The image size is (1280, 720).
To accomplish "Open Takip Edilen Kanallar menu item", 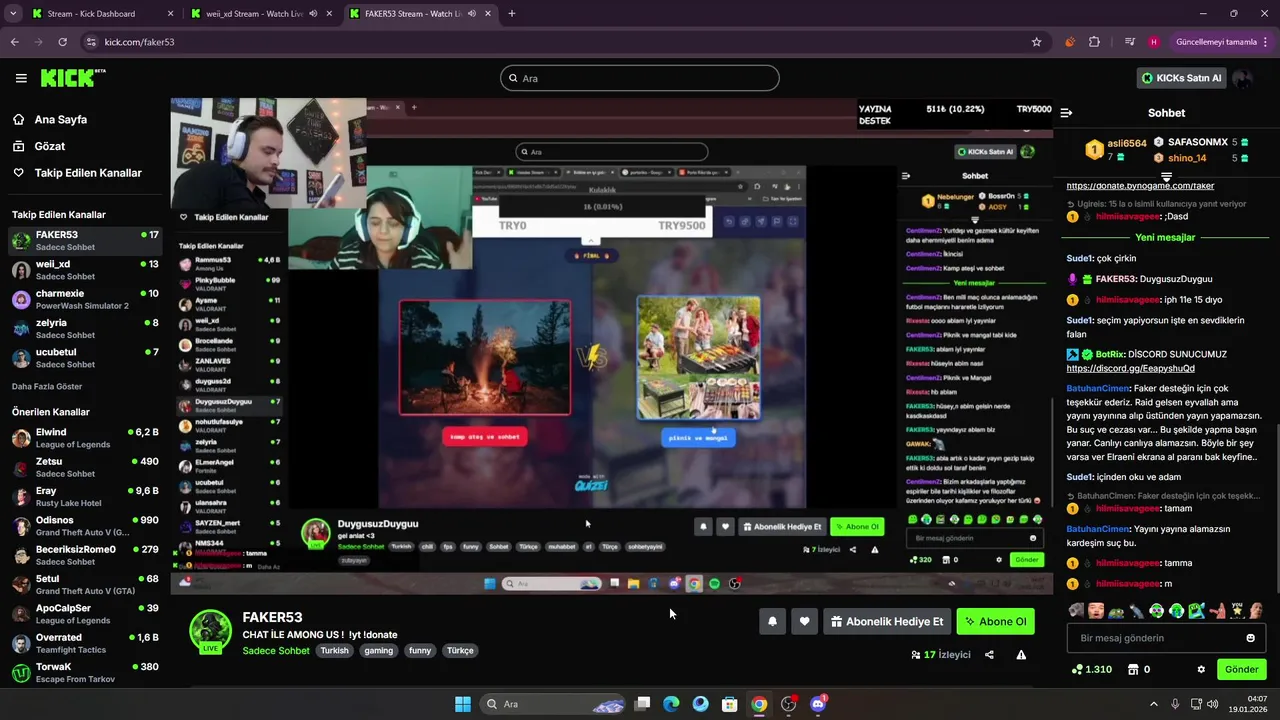I will pyautogui.click(x=88, y=173).
